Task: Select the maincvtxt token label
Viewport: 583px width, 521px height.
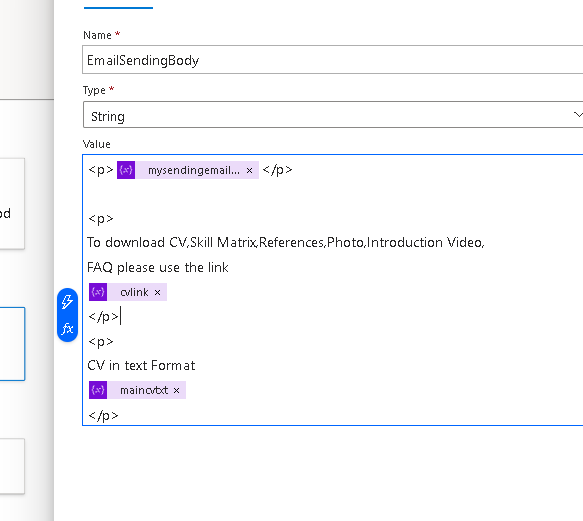Action: (x=144, y=390)
